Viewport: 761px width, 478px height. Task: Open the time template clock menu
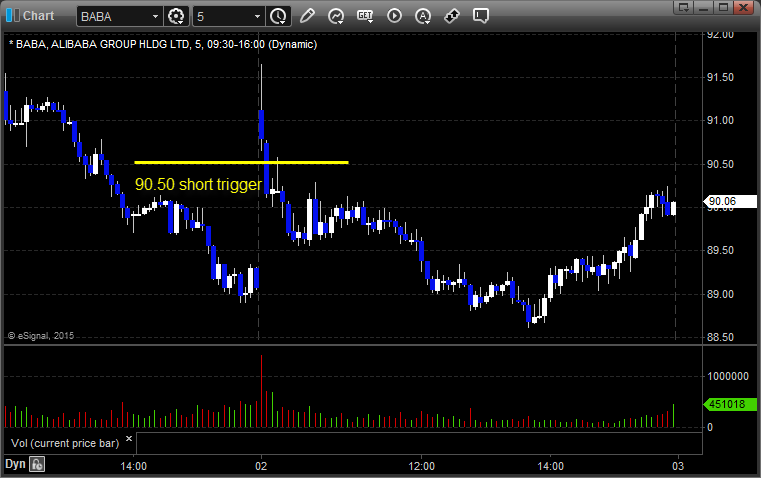[278, 16]
